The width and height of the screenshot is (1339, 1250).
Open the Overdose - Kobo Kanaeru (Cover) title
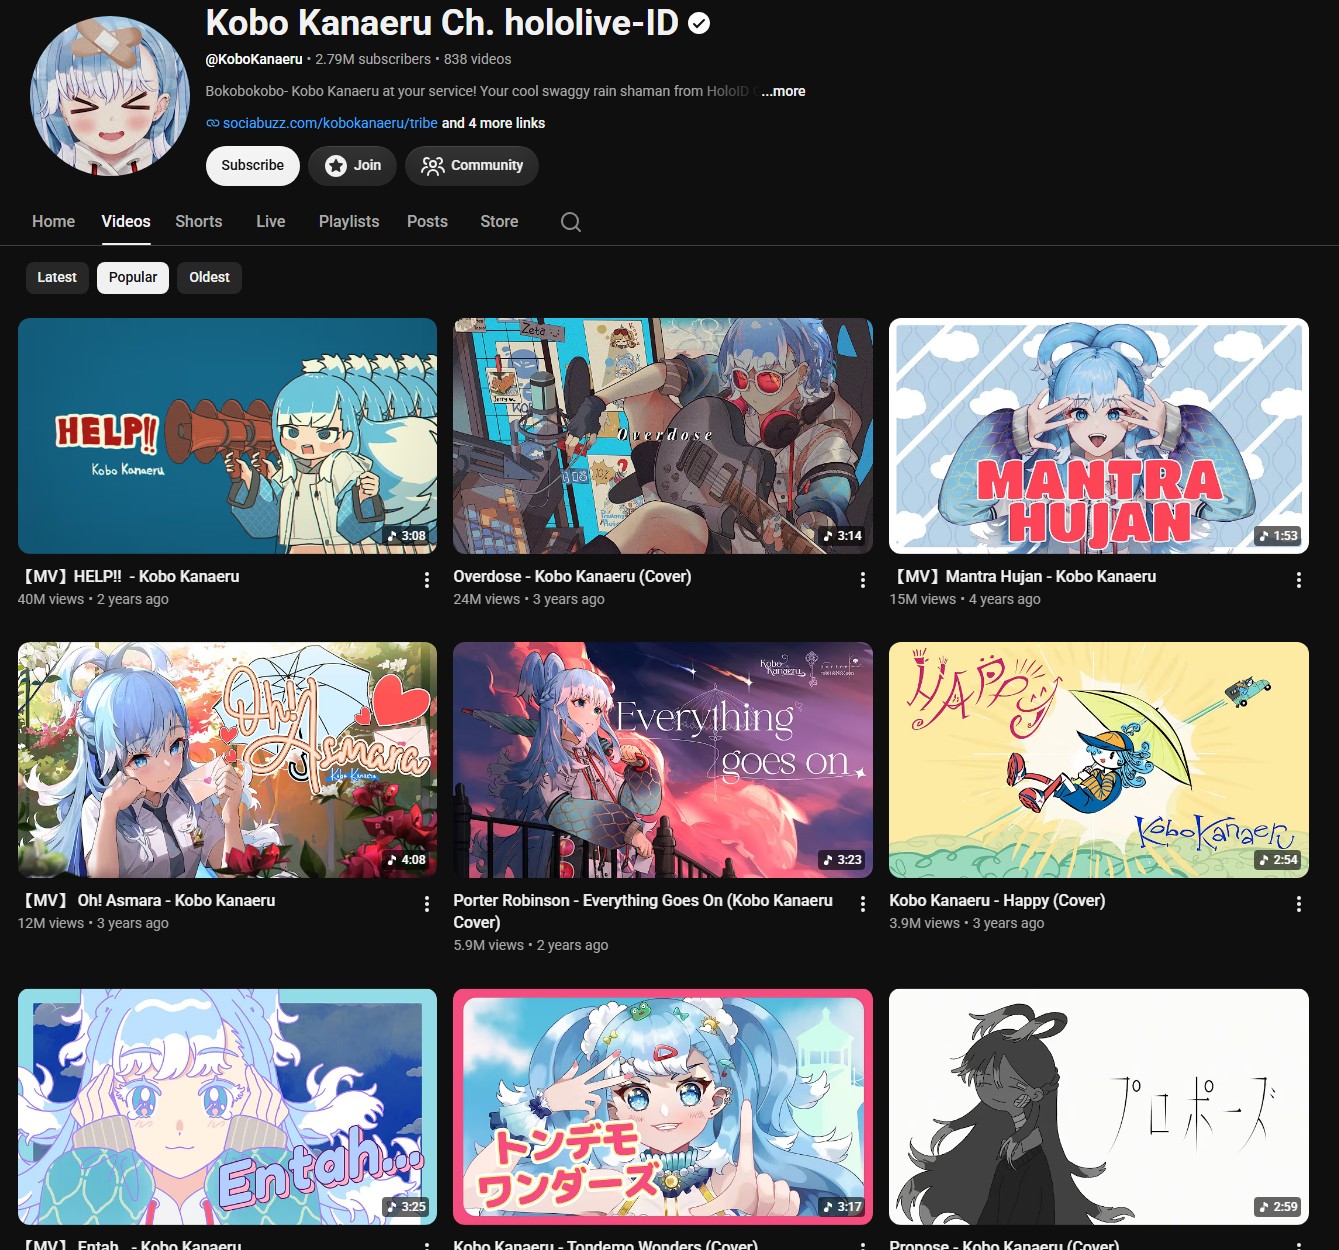(x=572, y=577)
